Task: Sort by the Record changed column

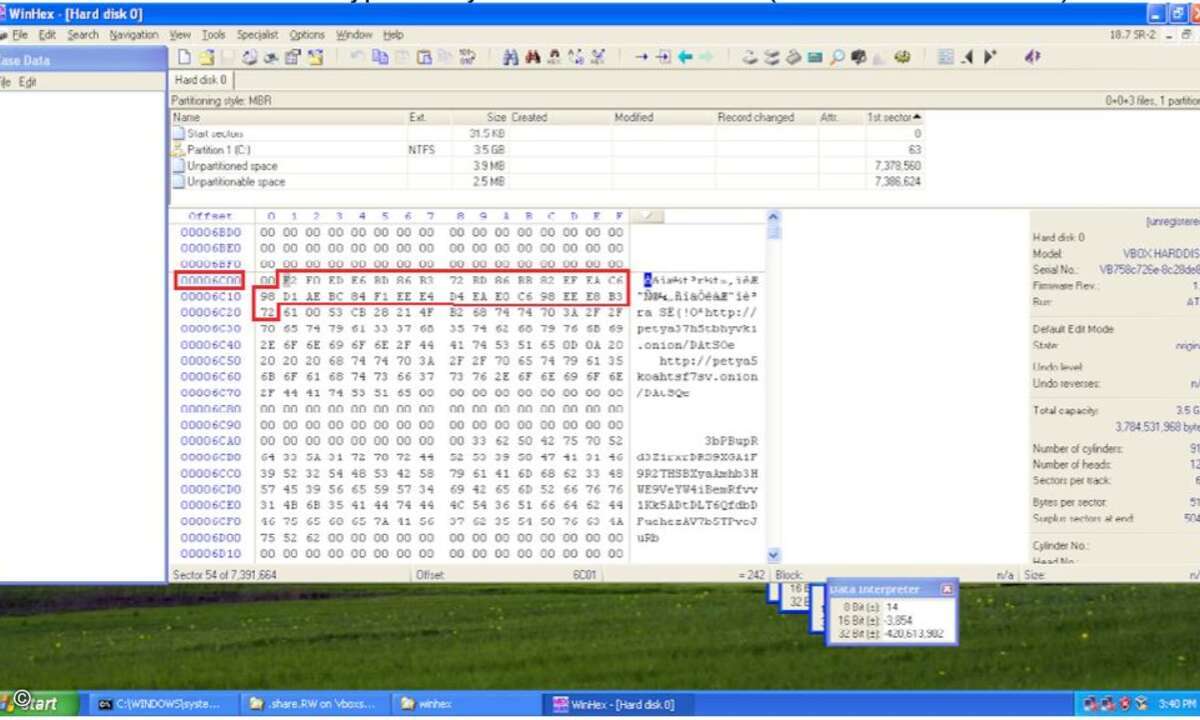Action: coord(766,117)
